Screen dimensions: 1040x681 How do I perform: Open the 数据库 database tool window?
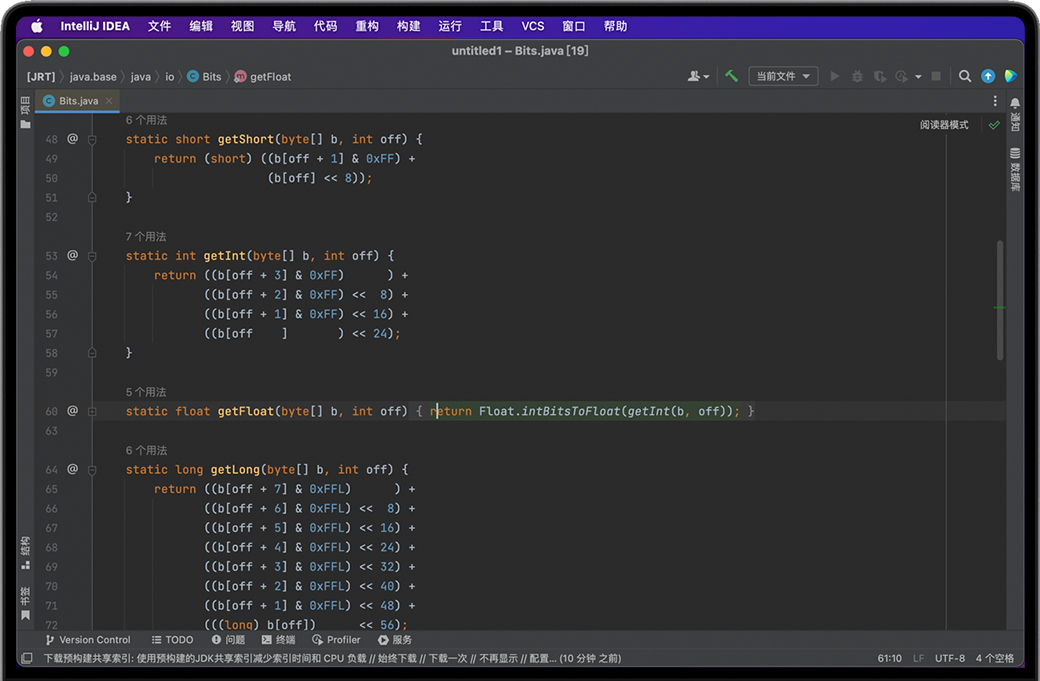[x=1015, y=168]
